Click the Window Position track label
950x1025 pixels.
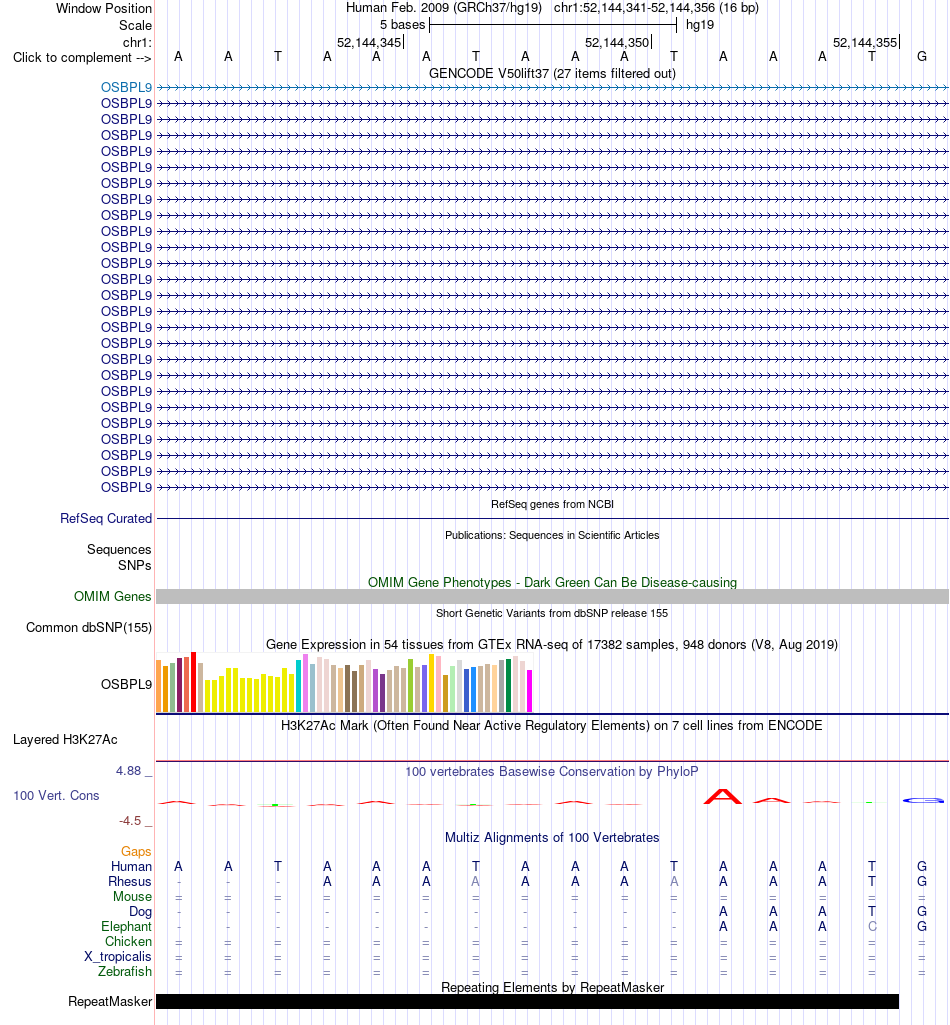coord(103,8)
